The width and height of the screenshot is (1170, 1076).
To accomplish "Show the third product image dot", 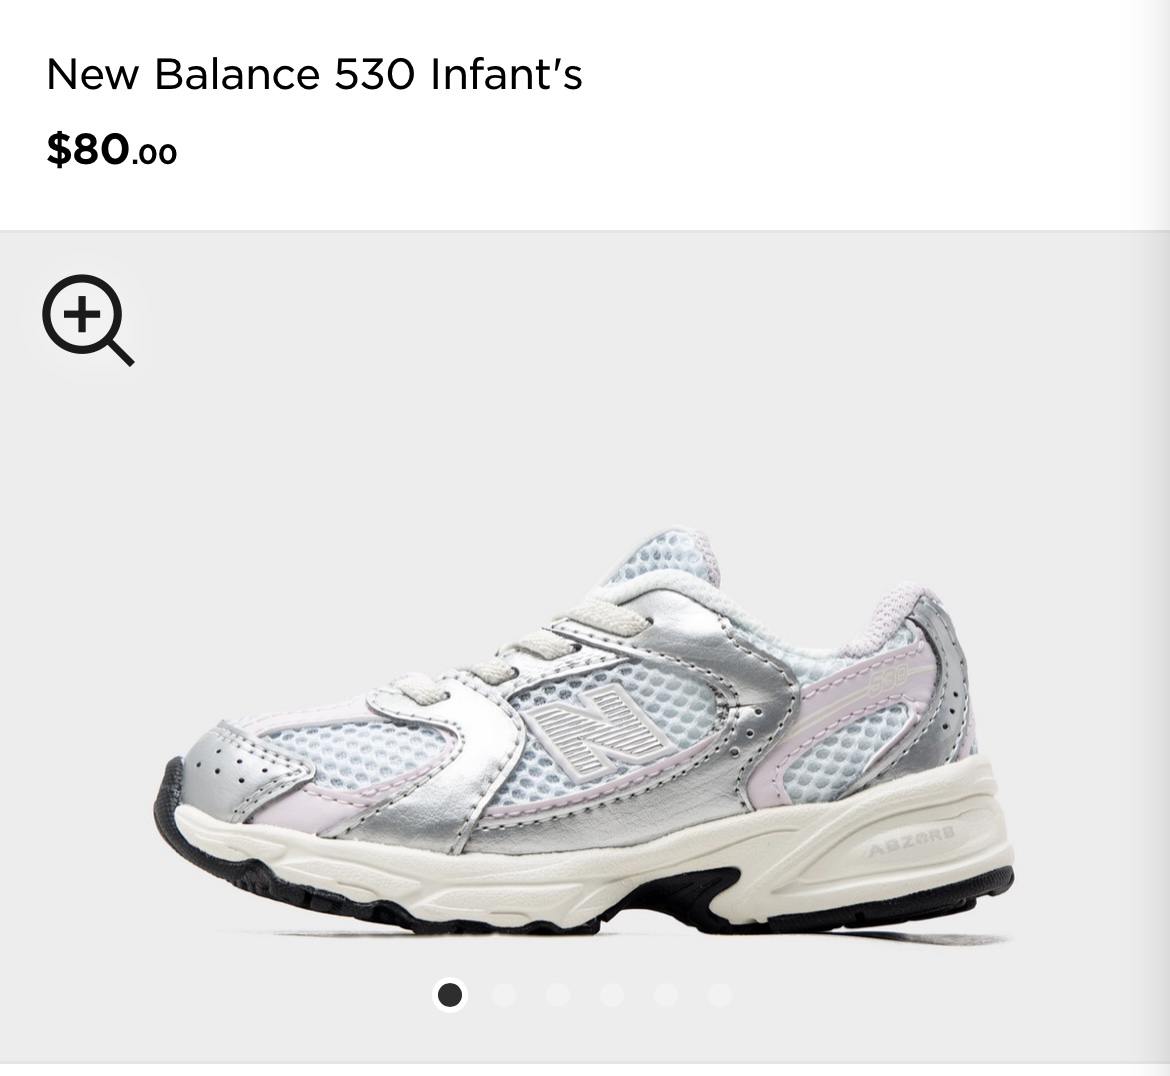I will [x=558, y=995].
